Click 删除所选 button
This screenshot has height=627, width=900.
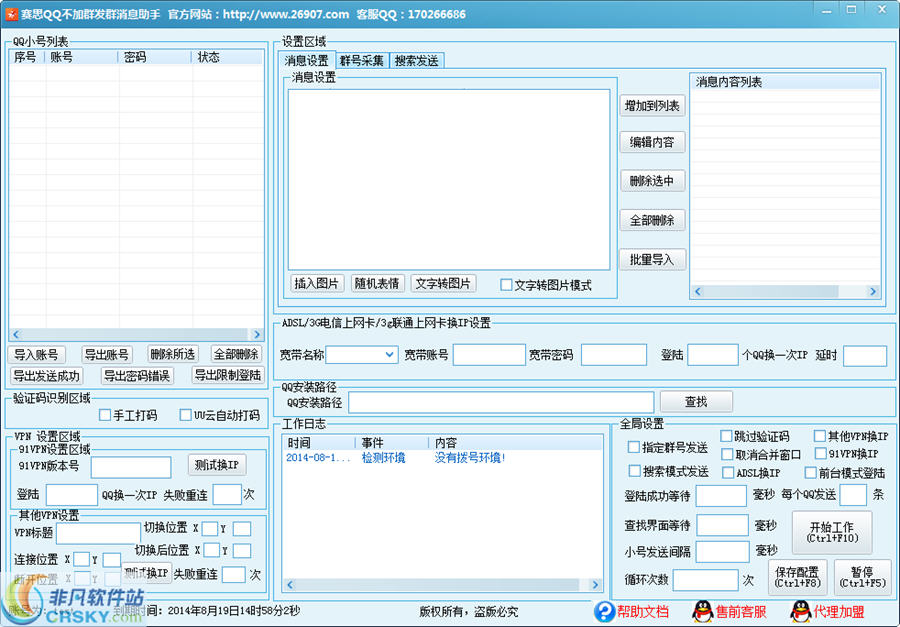click(x=172, y=354)
